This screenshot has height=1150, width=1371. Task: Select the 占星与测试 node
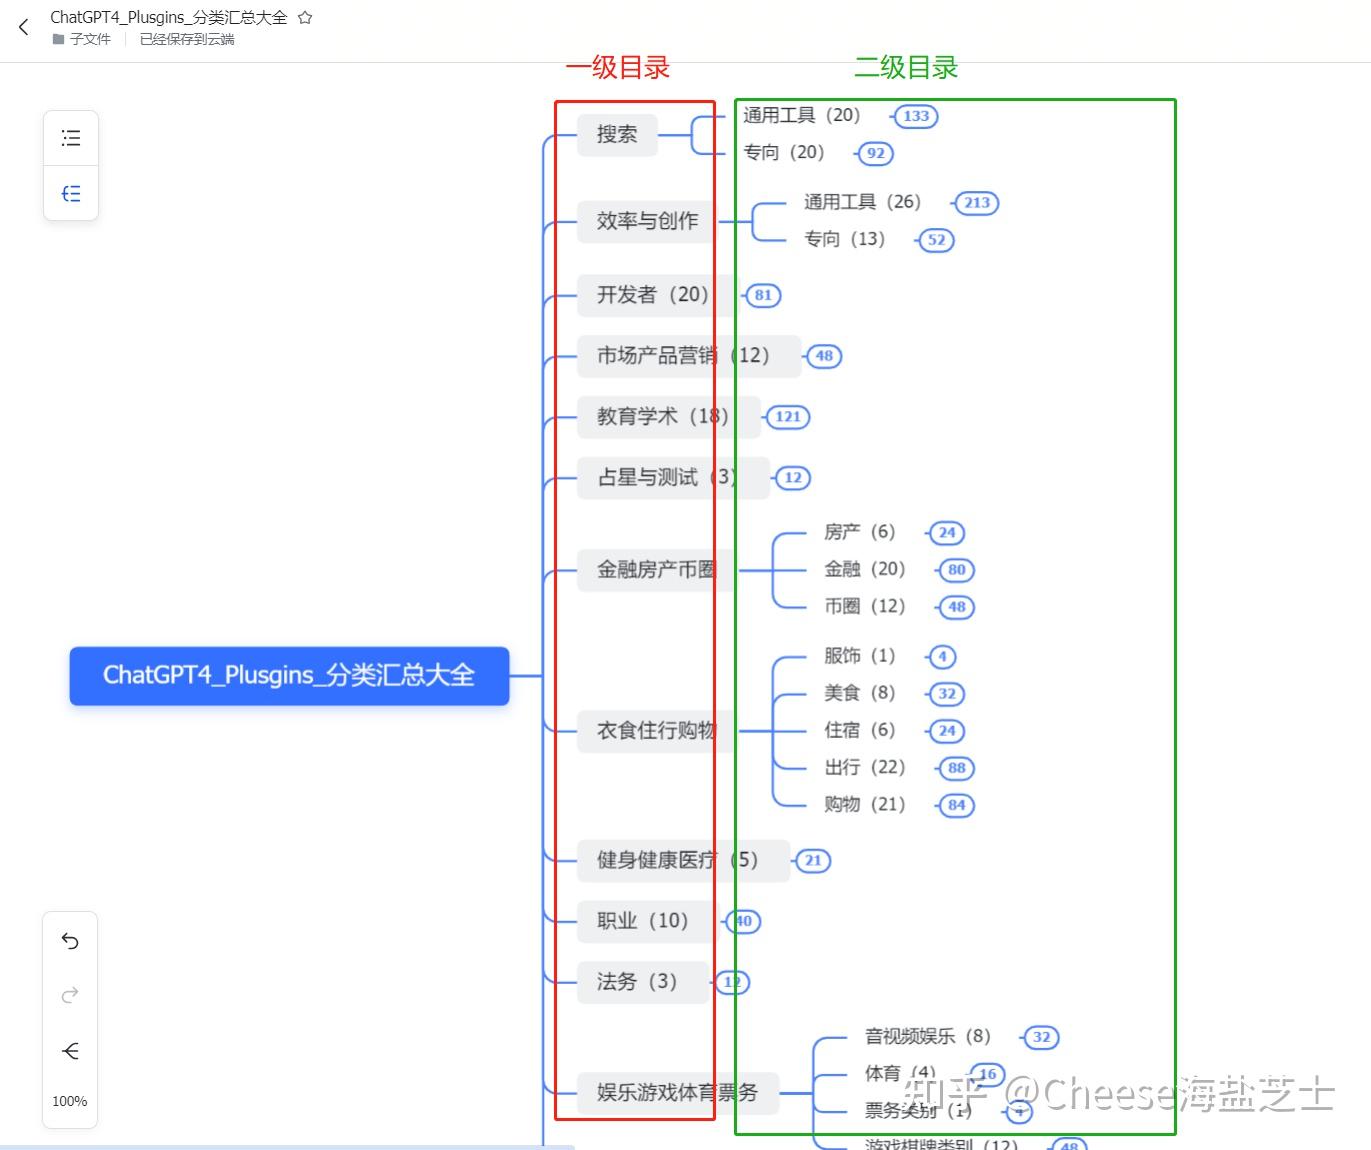(x=673, y=478)
